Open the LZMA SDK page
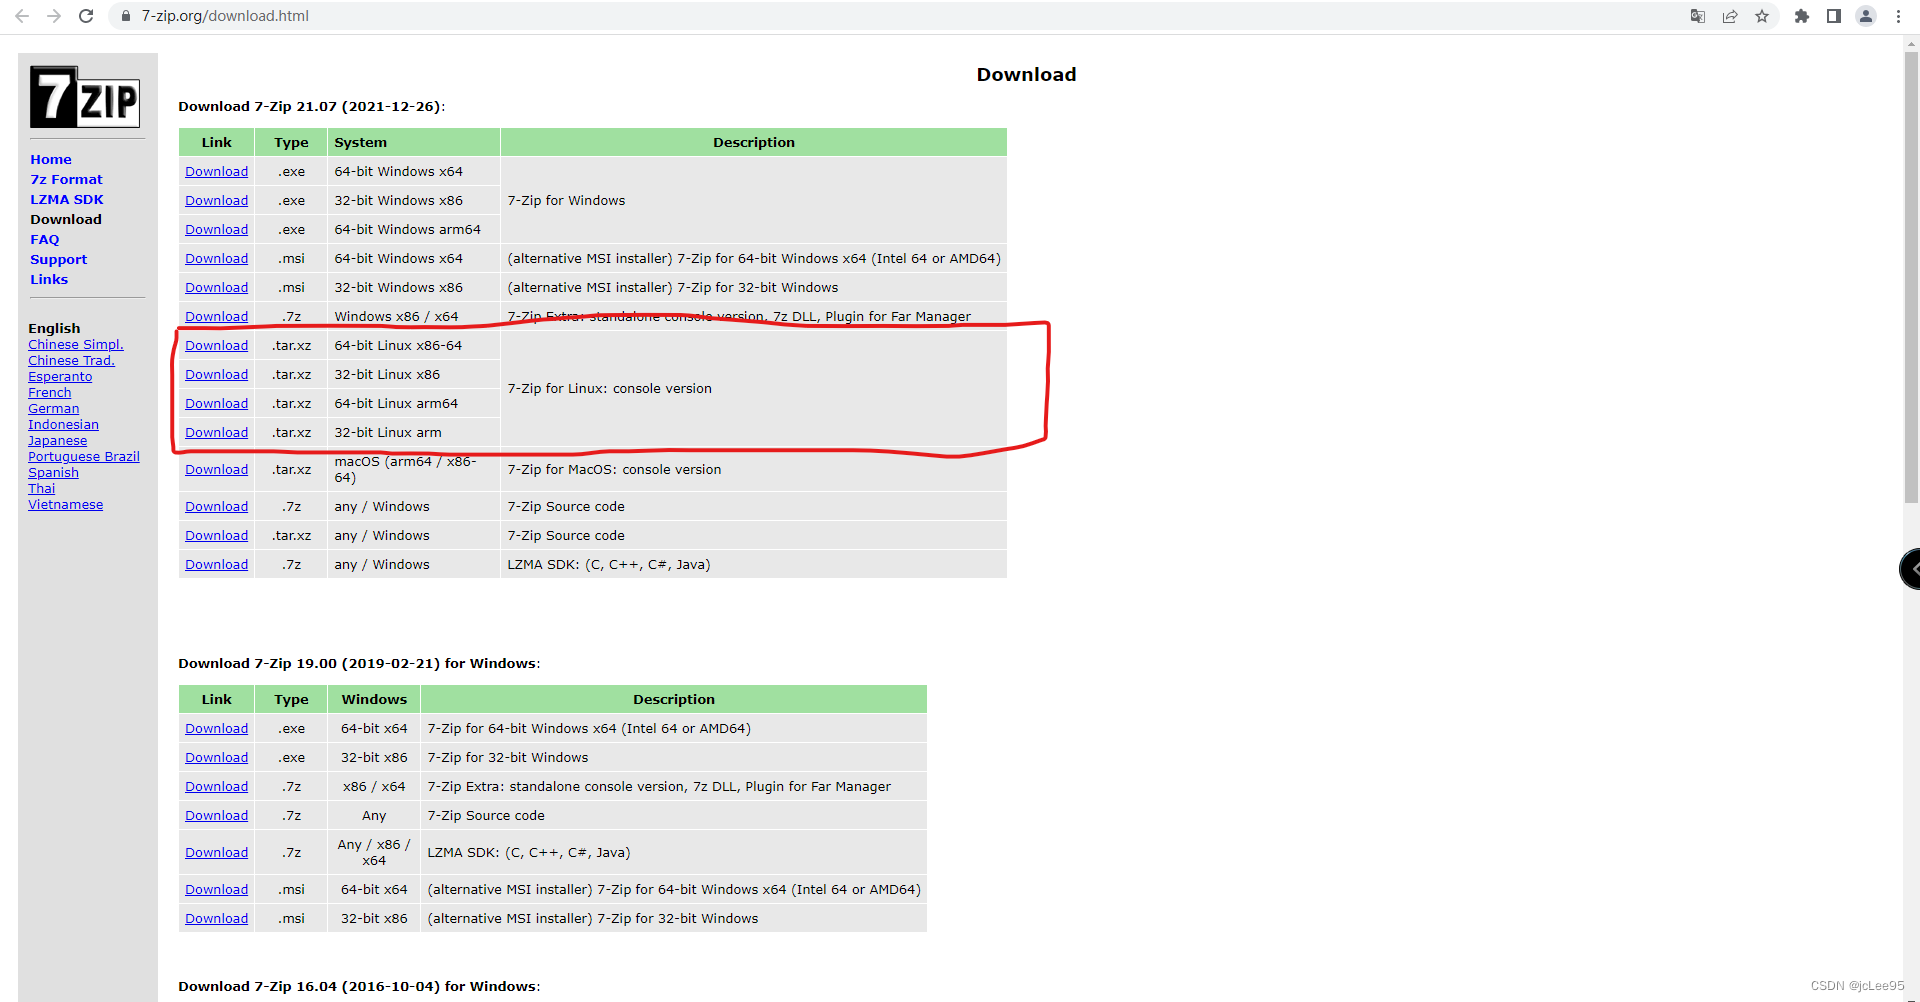The width and height of the screenshot is (1920, 1002). [x=67, y=199]
